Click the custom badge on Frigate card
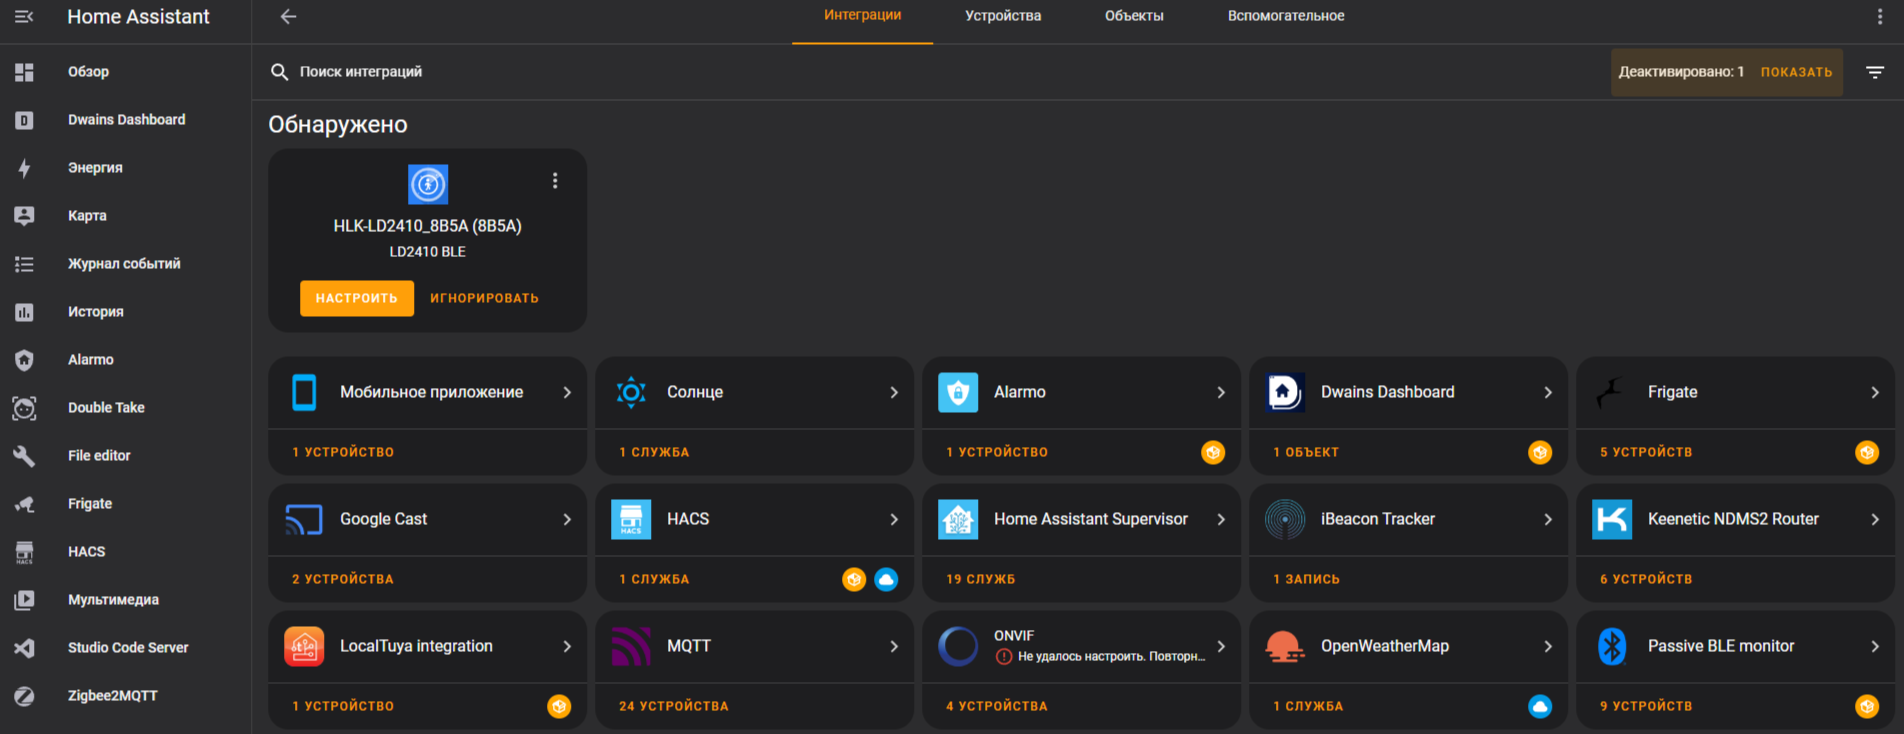The image size is (1904, 734). click(x=1867, y=452)
